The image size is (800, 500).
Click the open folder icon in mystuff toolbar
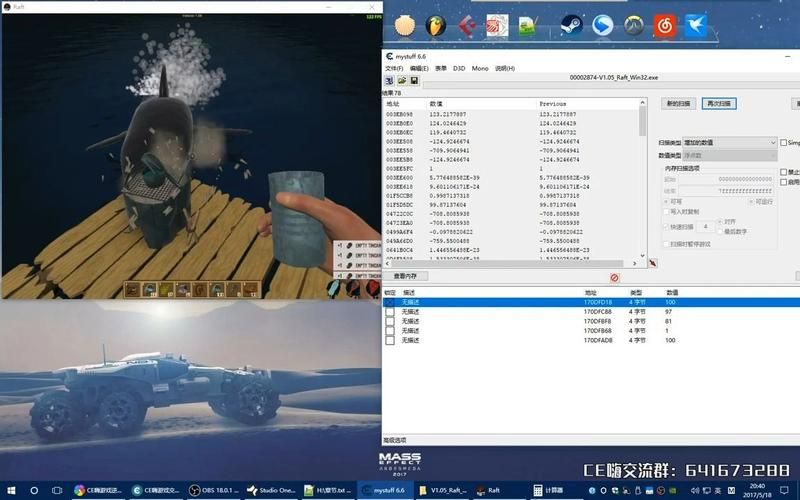pos(402,81)
